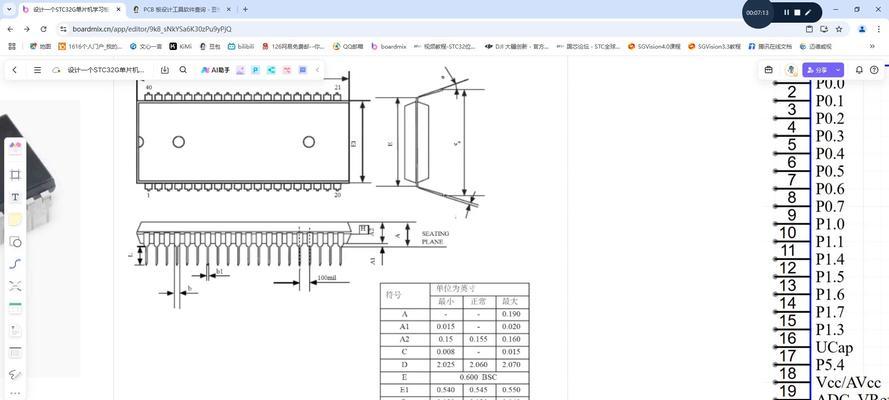Select the Document card tool

[15, 330]
